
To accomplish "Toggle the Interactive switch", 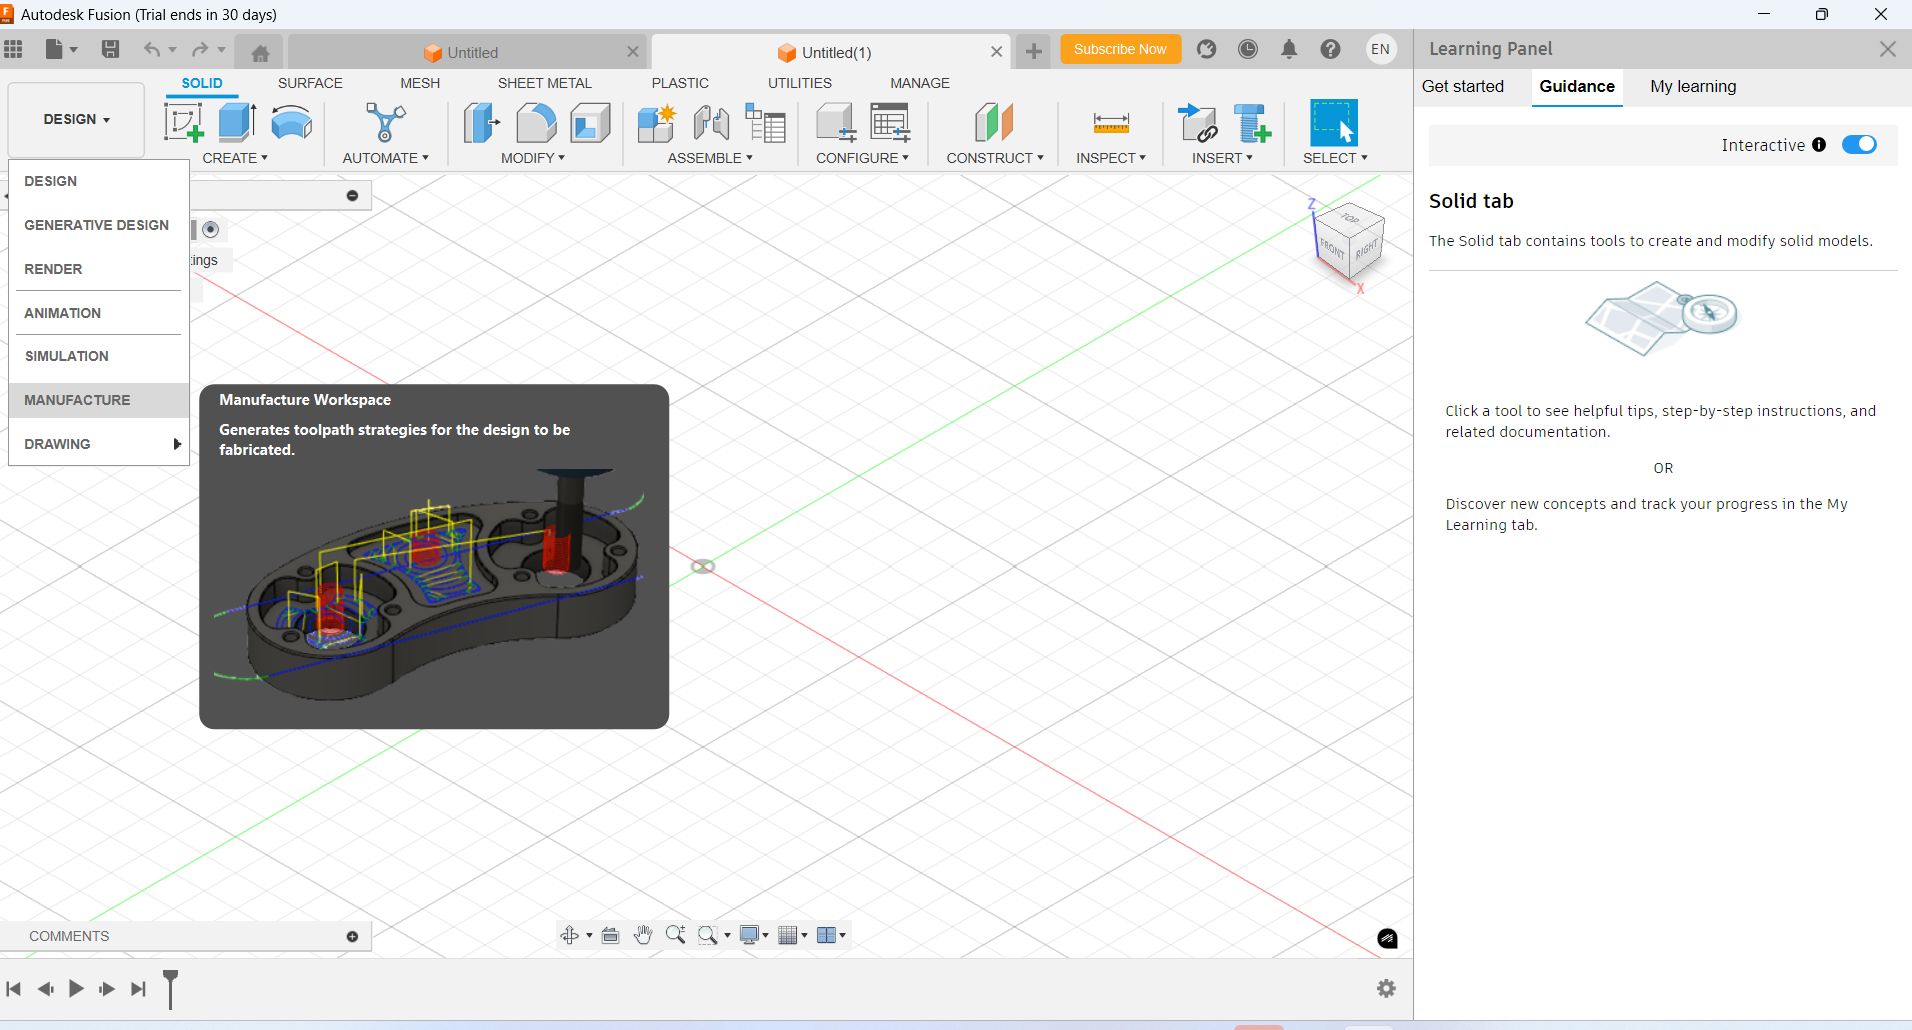I will 1859,145.
